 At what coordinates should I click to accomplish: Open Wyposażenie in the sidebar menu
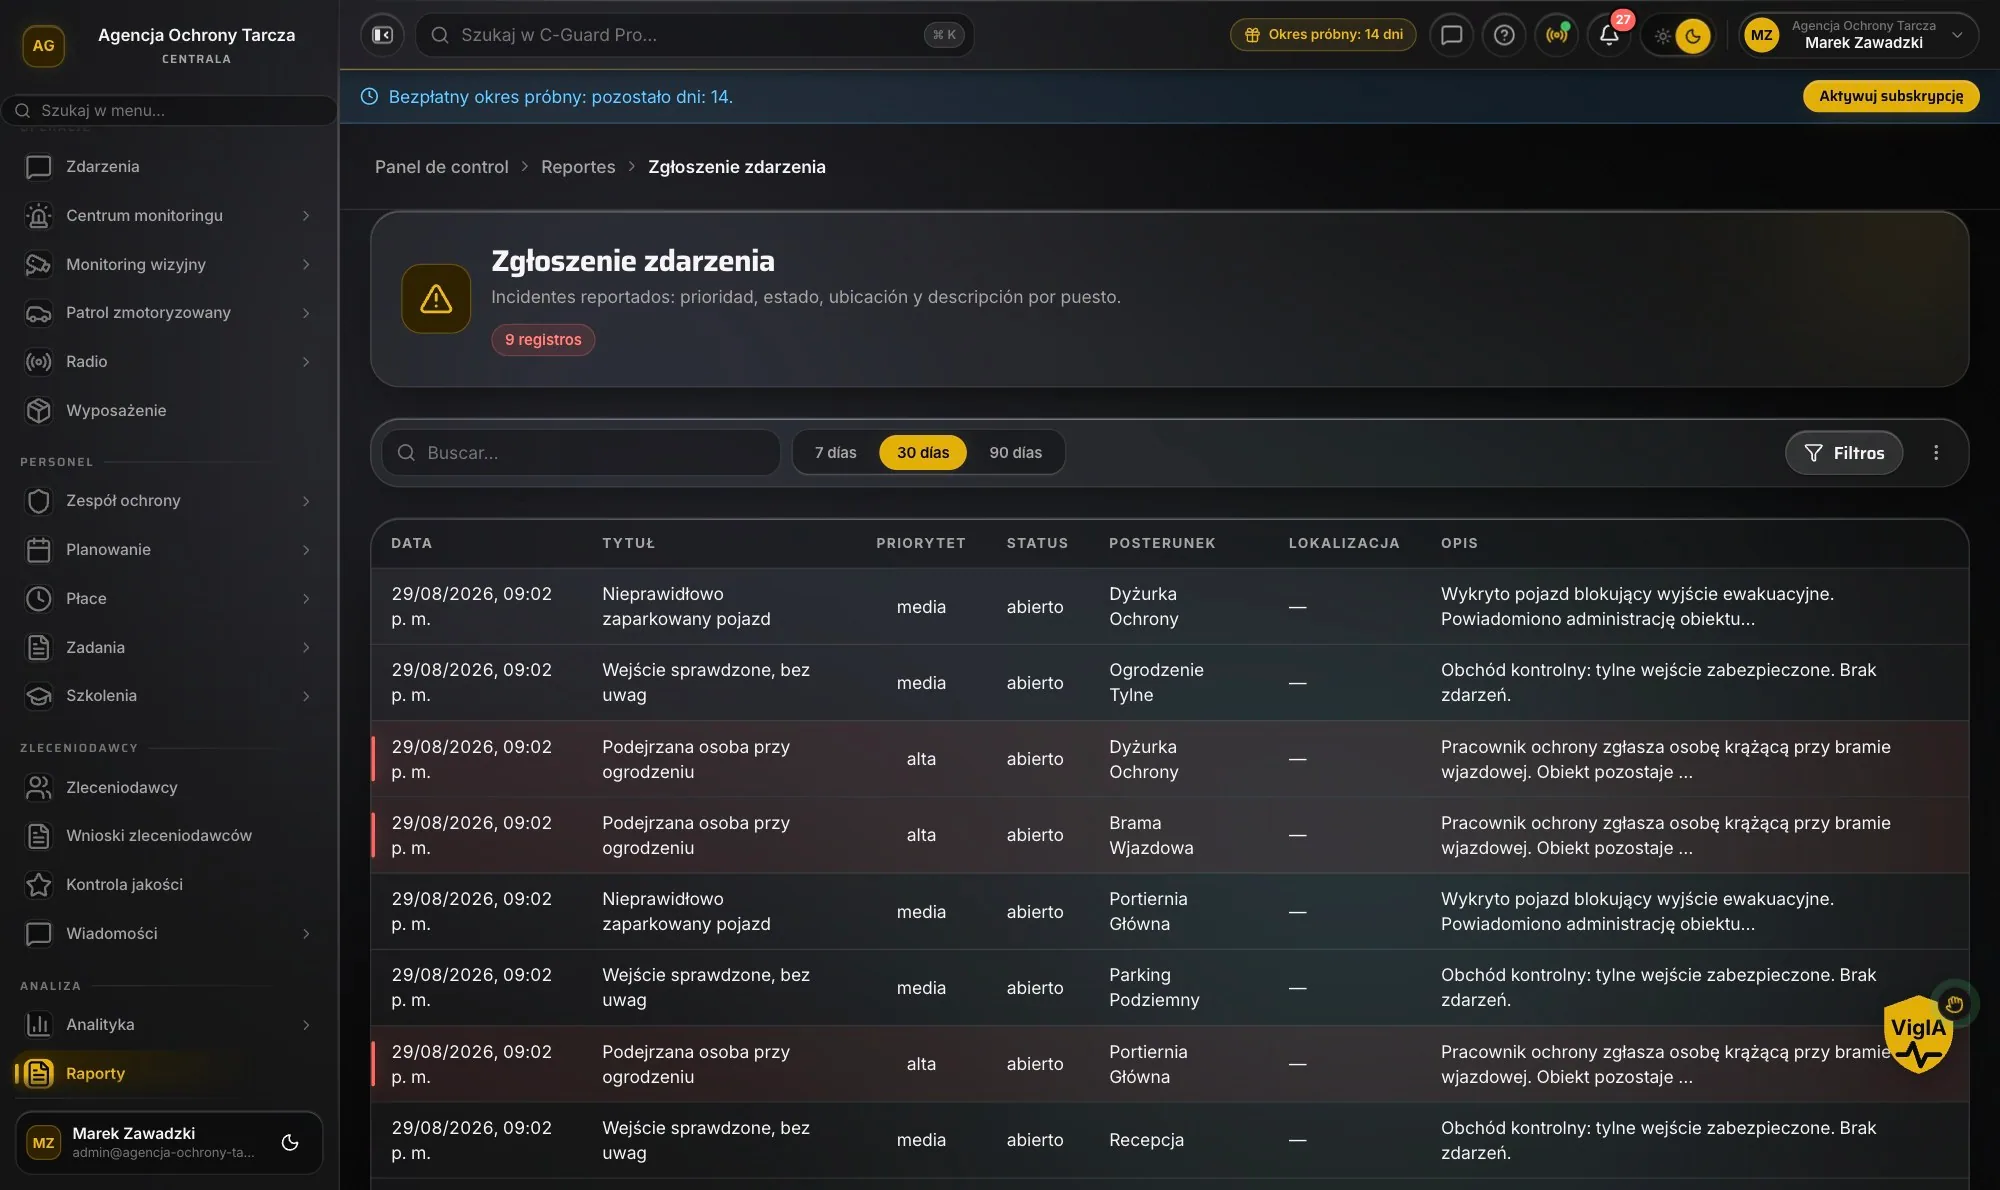coord(169,411)
